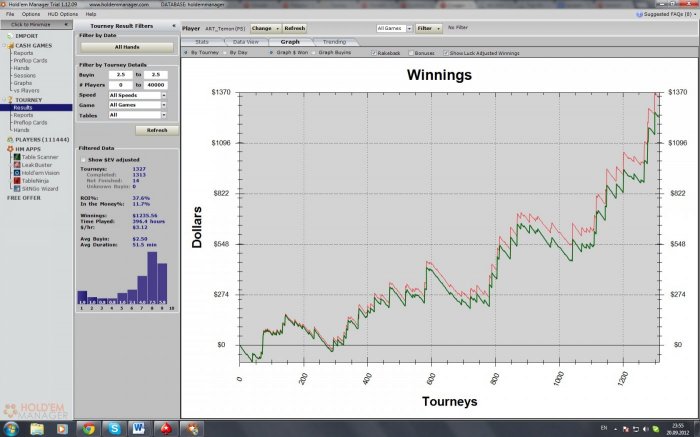Select Tourney Results tree item

[x=36, y=108]
